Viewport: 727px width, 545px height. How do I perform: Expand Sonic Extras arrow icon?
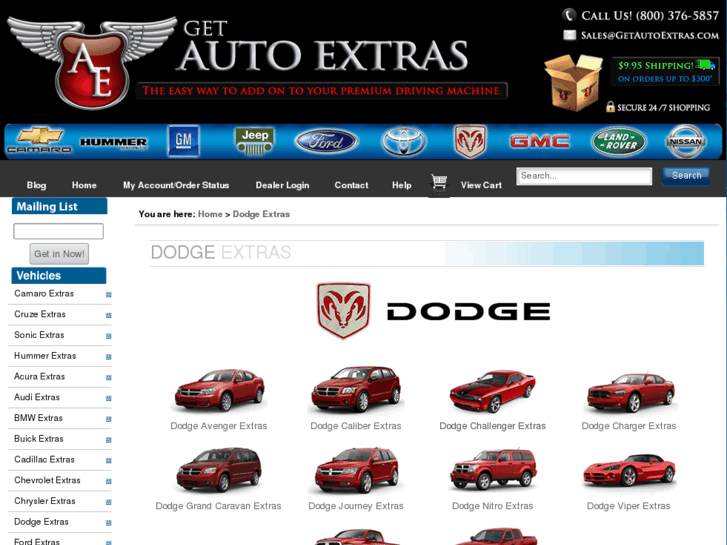pos(108,336)
